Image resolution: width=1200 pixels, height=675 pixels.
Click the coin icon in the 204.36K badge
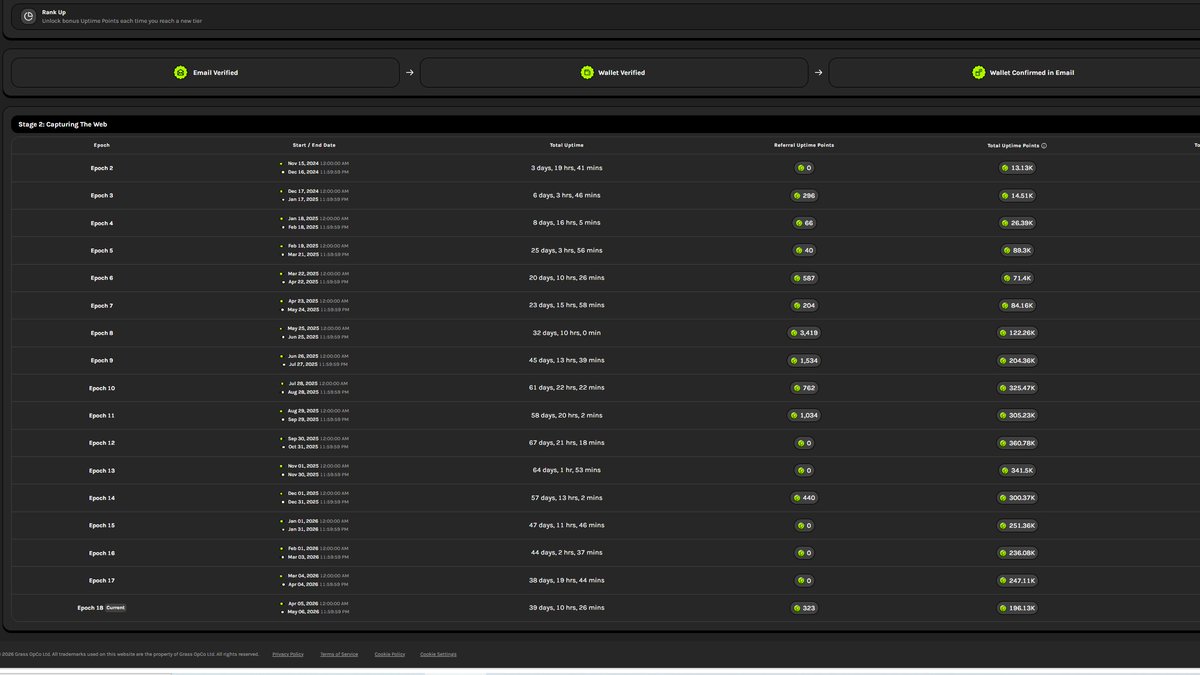click(x=1003, y=360)
